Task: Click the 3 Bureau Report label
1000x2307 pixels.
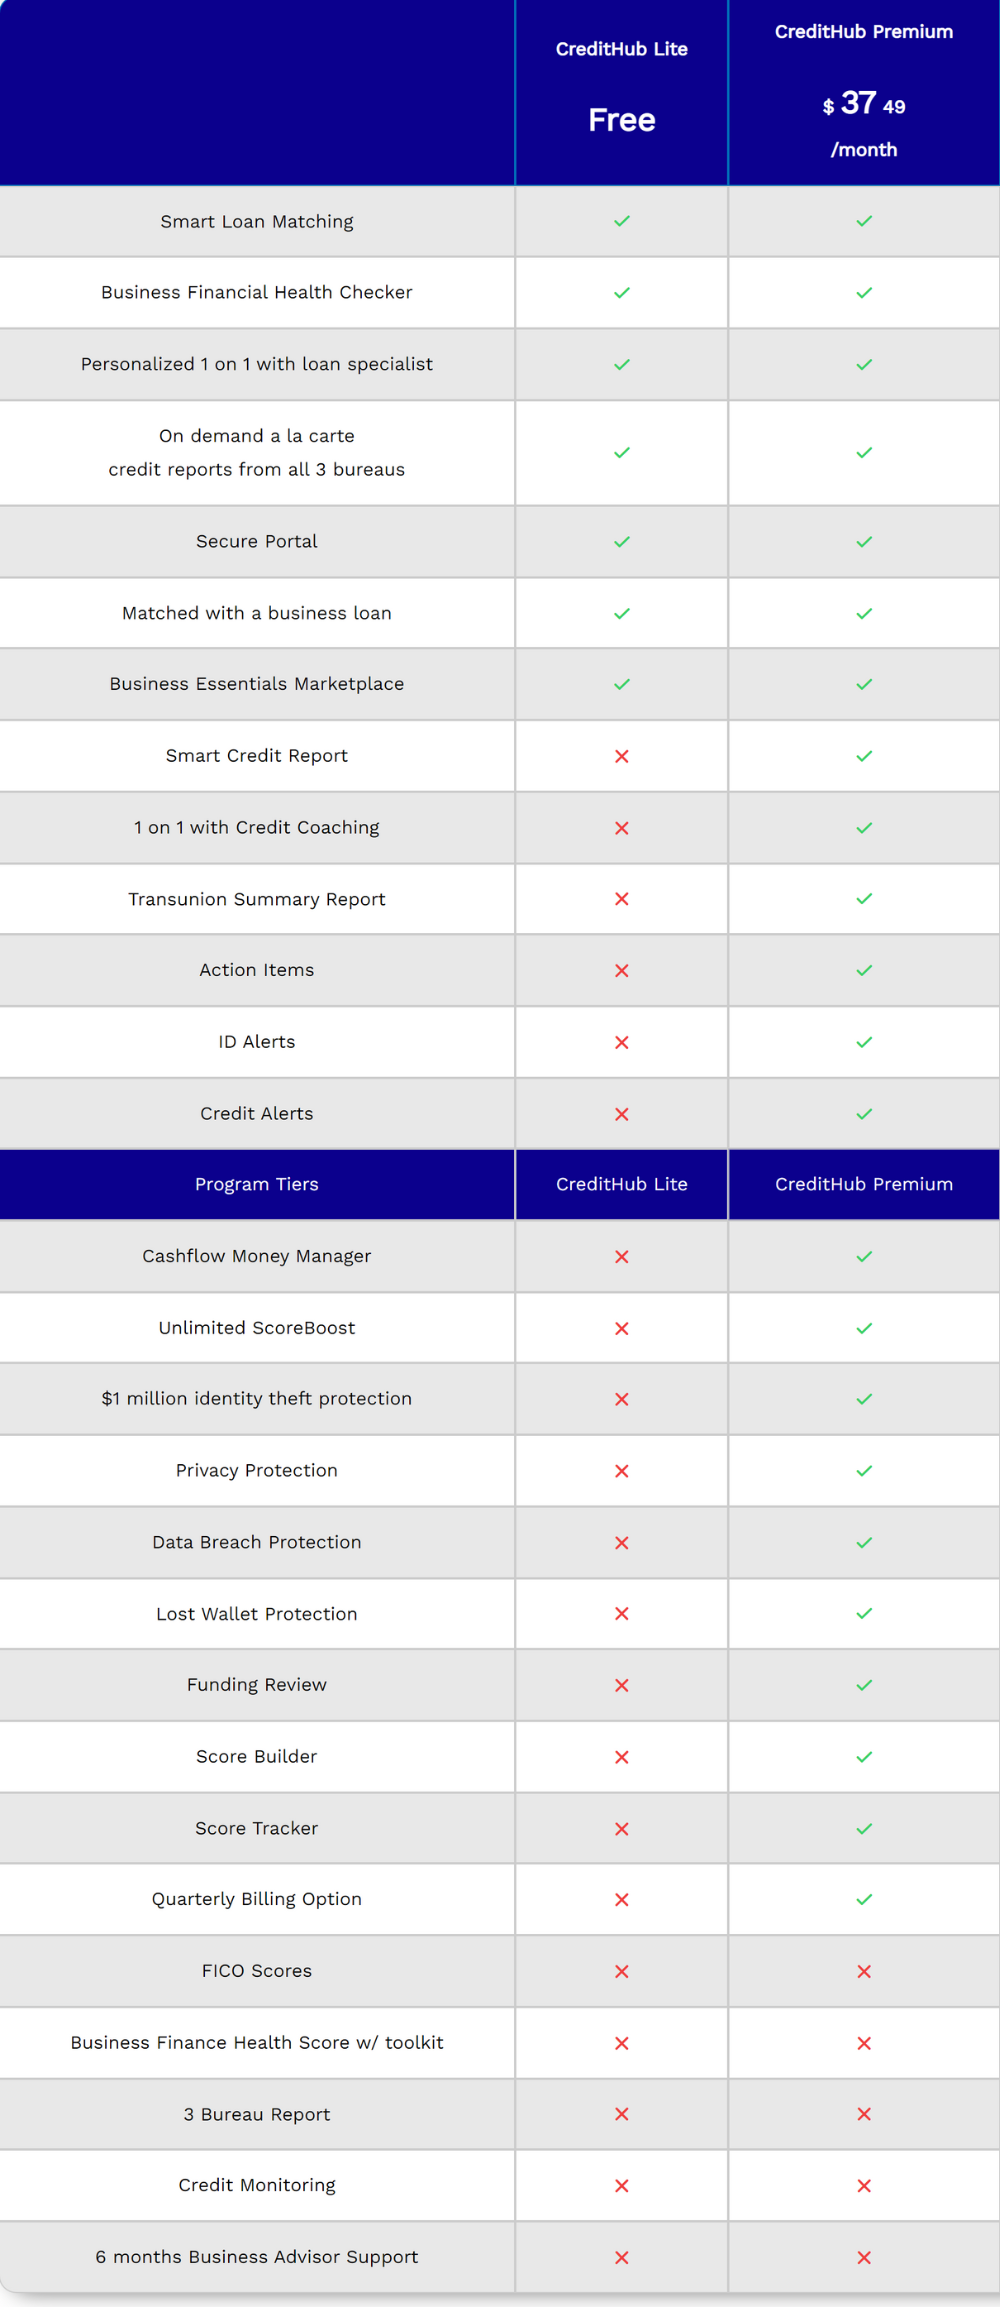Action: [x=257, y=2114]
